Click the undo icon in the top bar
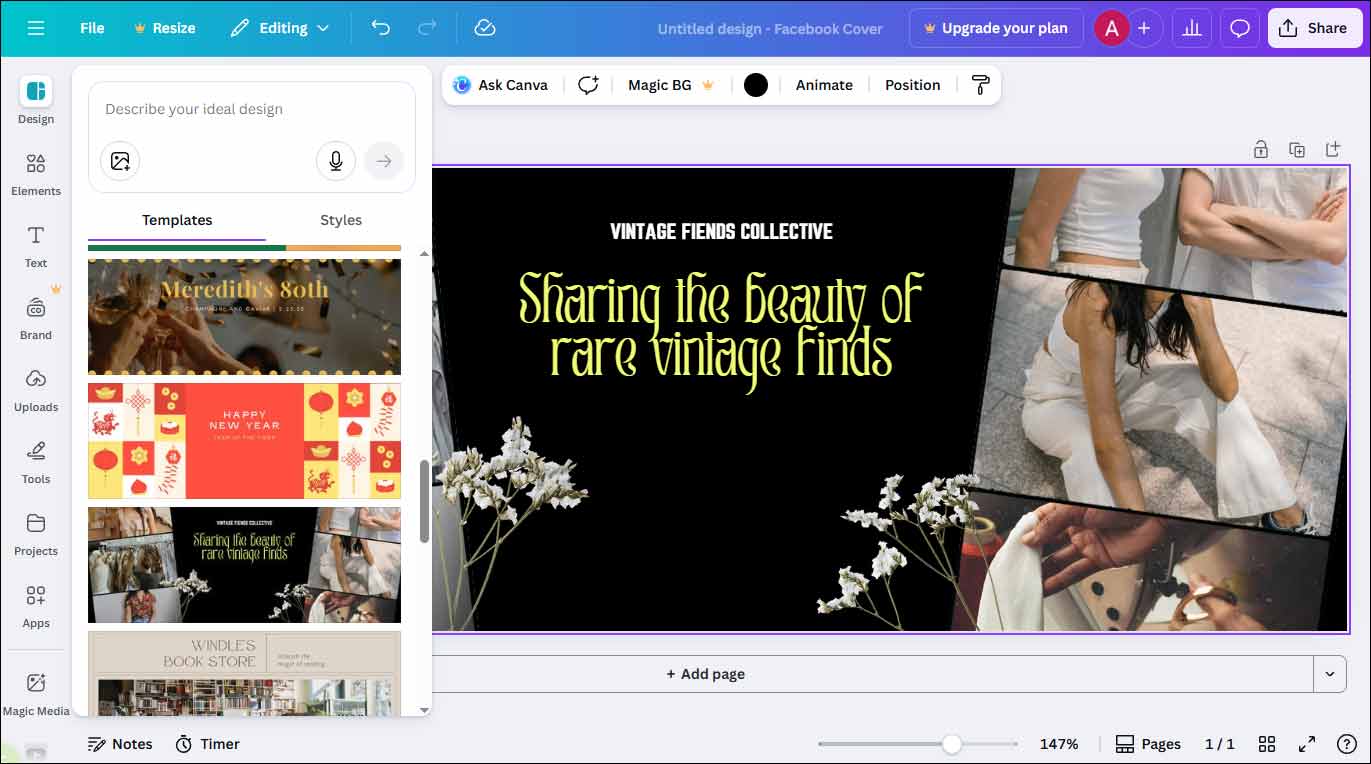 (380, 28)
